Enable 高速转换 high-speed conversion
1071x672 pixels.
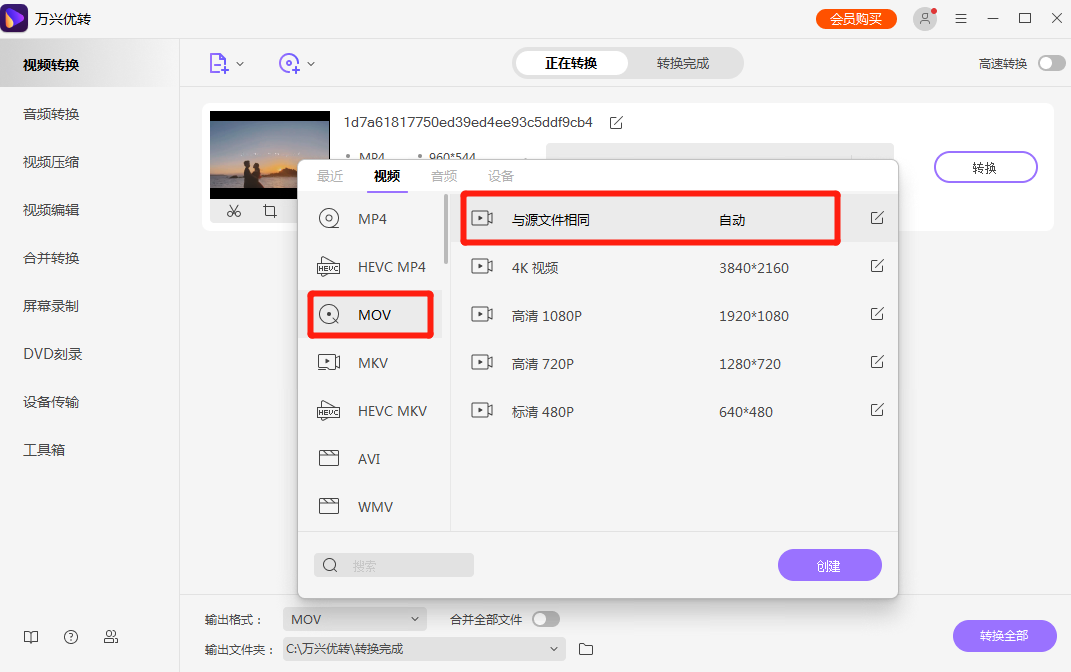[x=1050, y=62]
